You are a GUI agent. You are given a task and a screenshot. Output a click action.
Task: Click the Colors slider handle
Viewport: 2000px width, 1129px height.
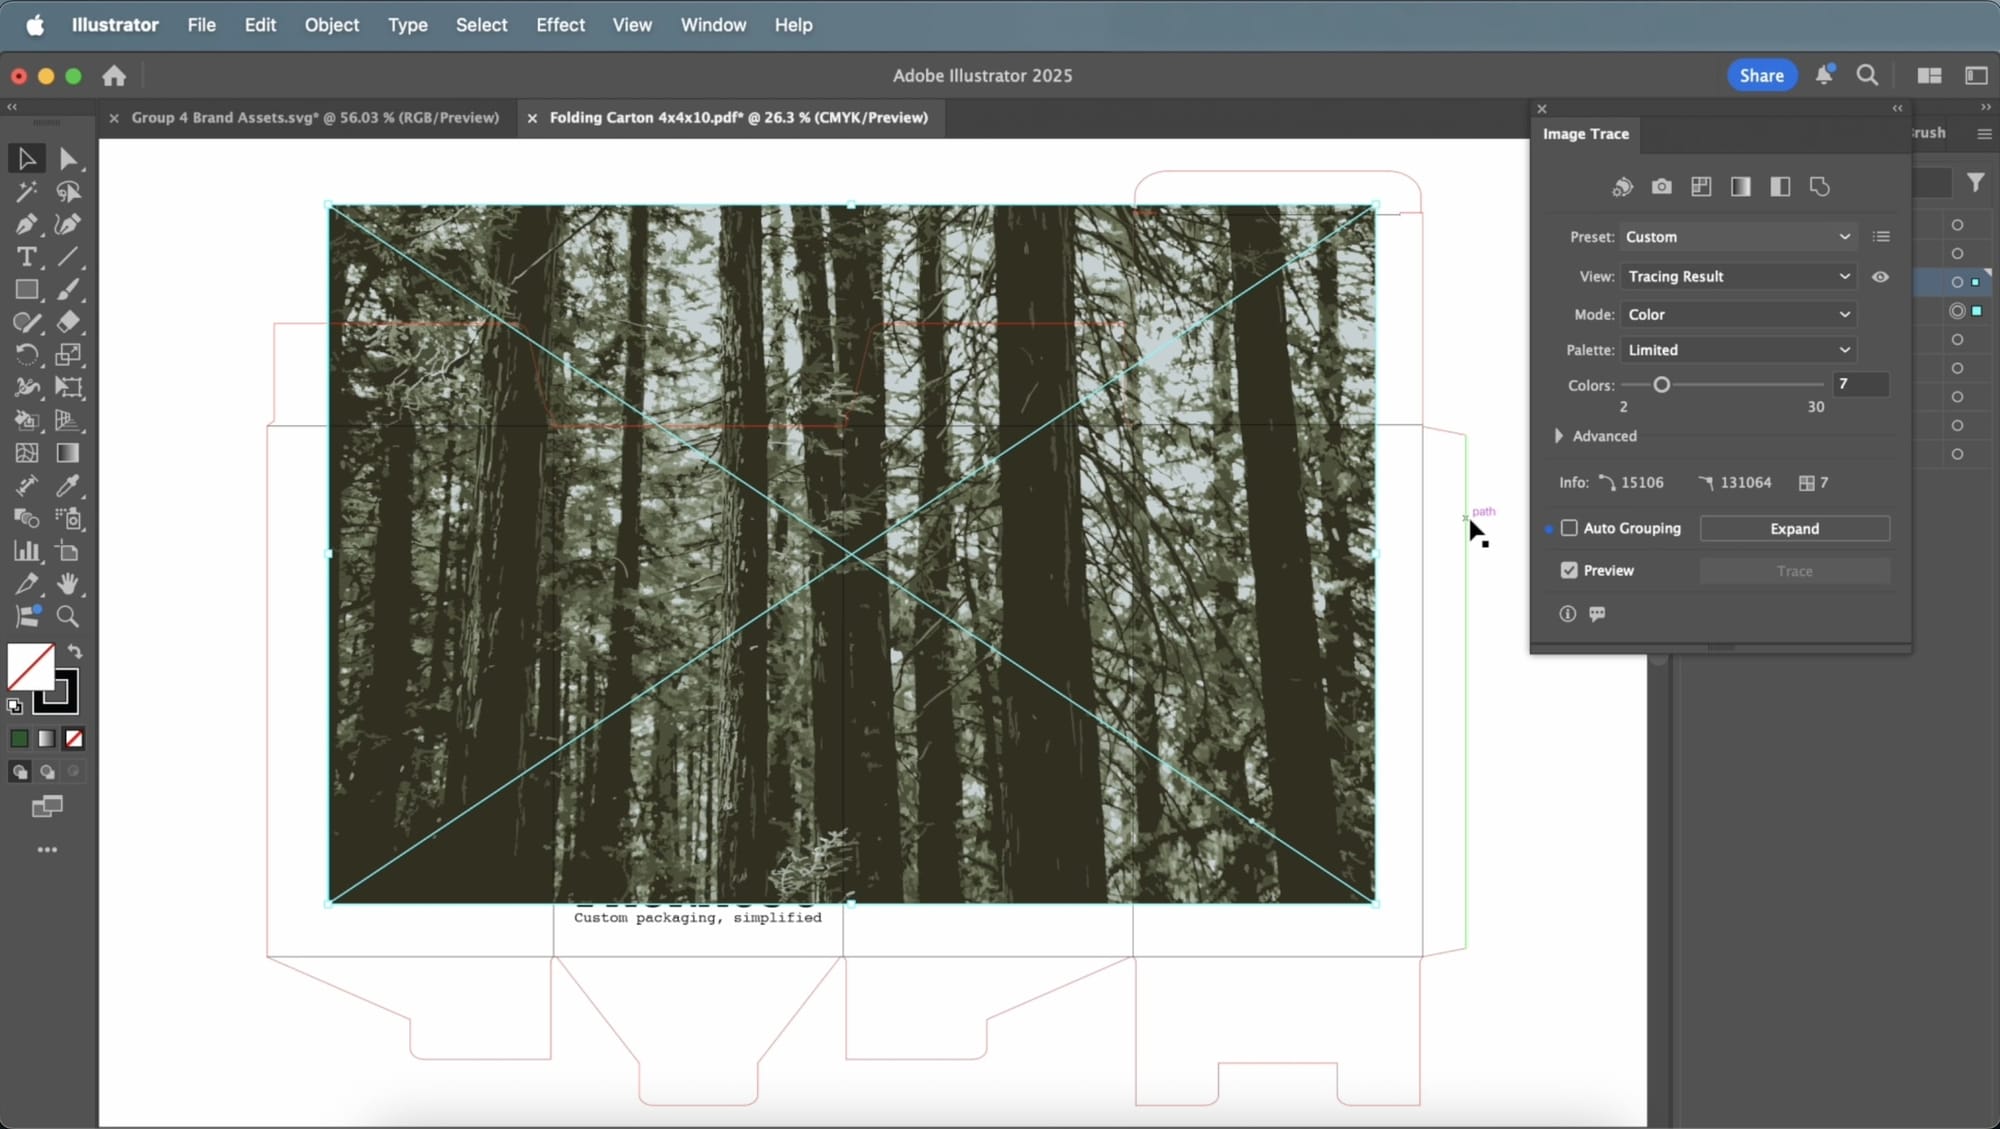pyautogui.click(x=1661, y=385)
